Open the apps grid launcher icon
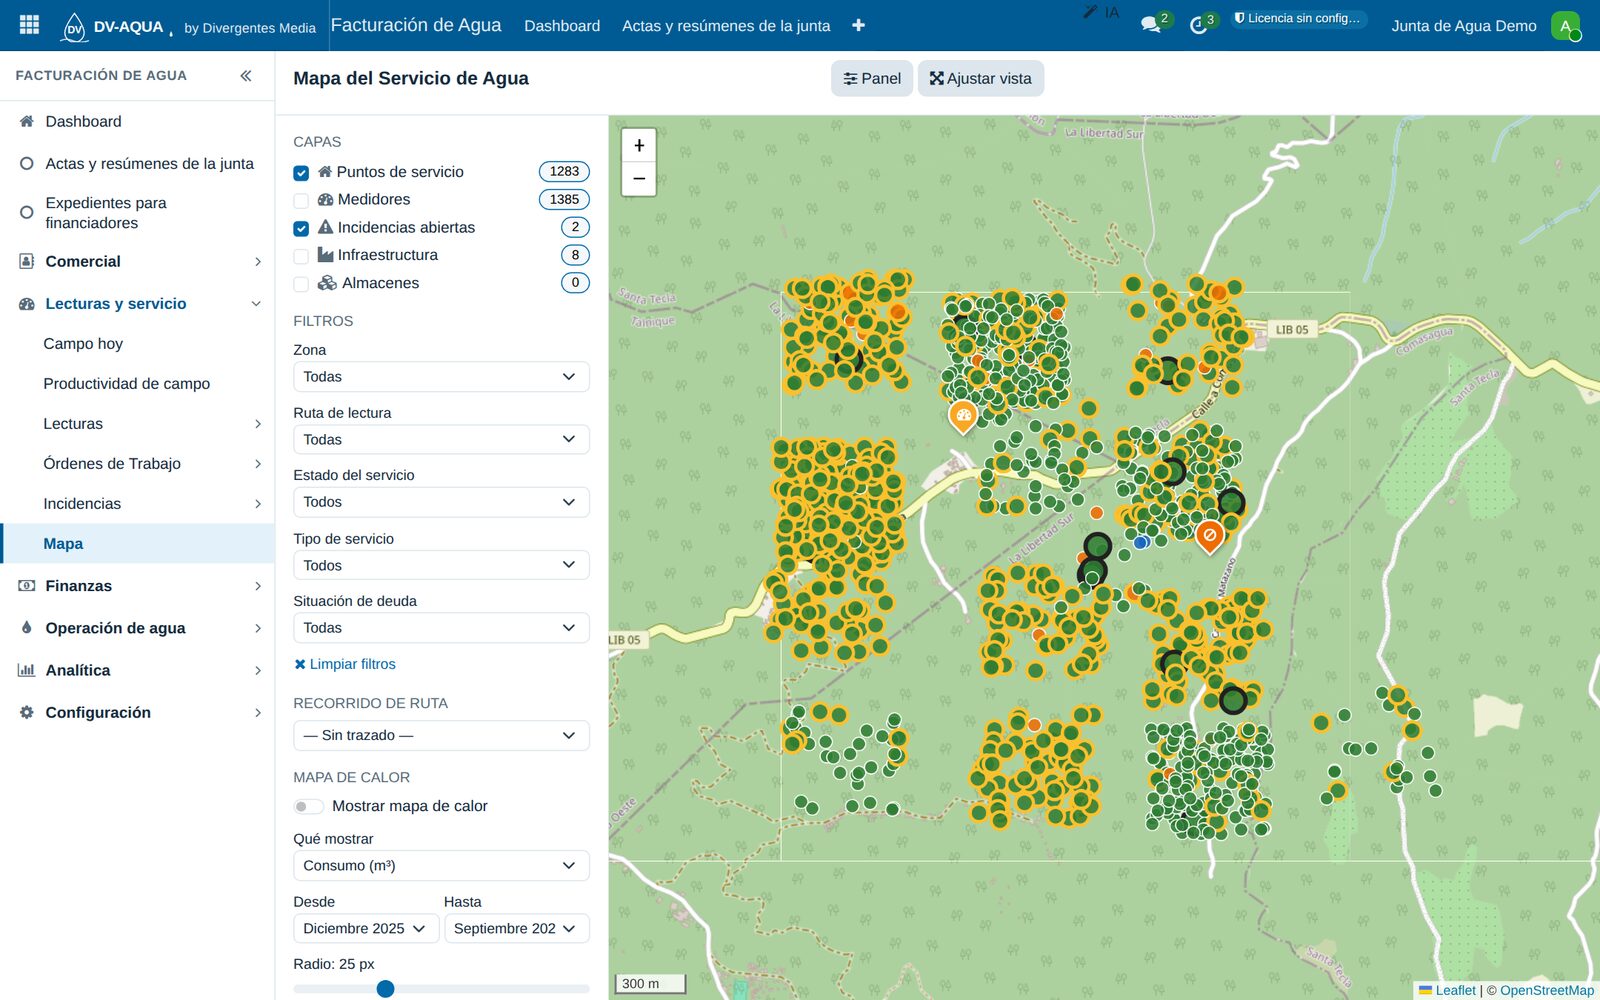The width and height of the screenshot is (1600, 1000). click(29, 25)
